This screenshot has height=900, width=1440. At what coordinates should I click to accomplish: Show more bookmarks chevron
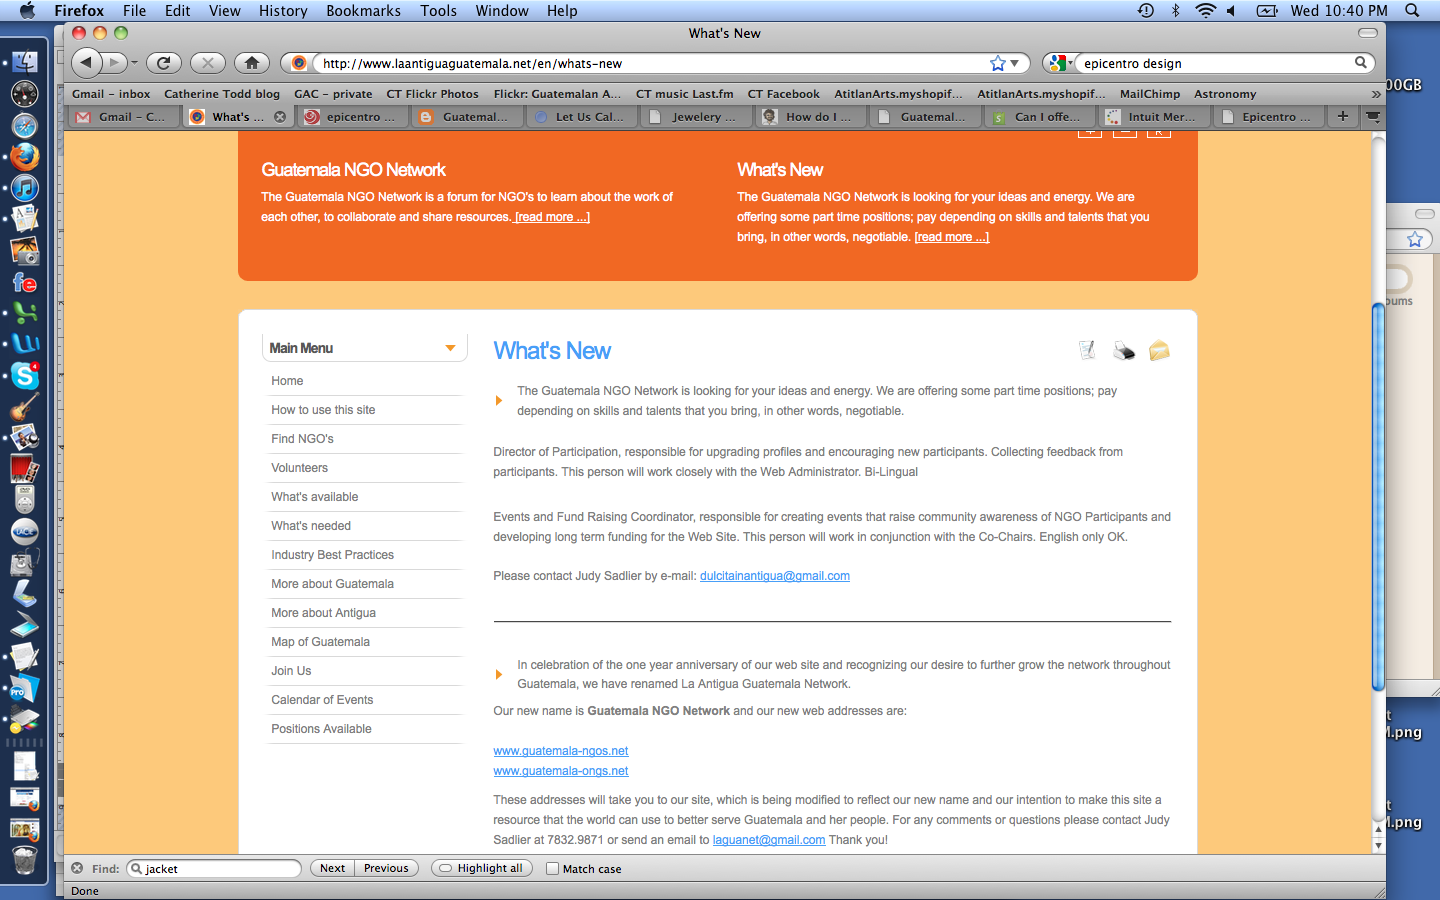(1376, 94)
